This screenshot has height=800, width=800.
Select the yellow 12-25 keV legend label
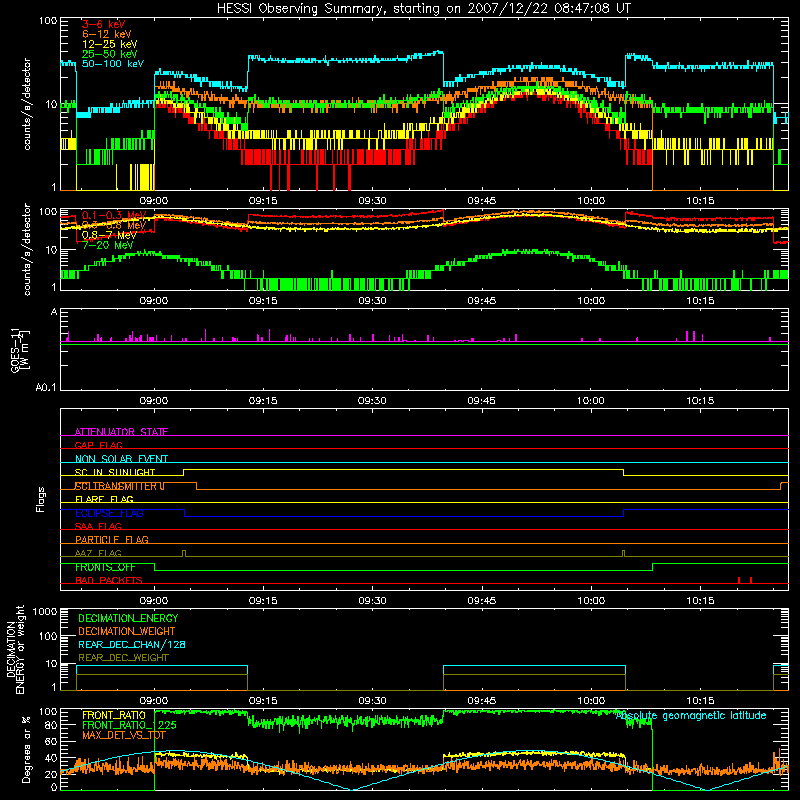tap(110, 44)
